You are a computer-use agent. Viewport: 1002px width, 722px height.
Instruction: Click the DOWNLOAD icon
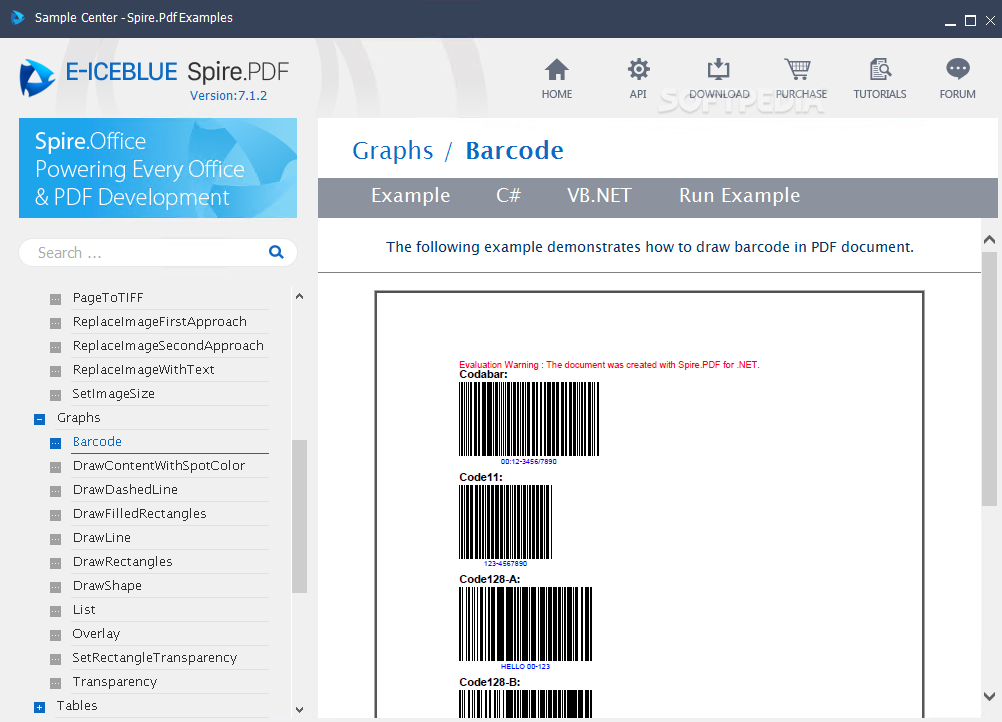pos(718,69)
